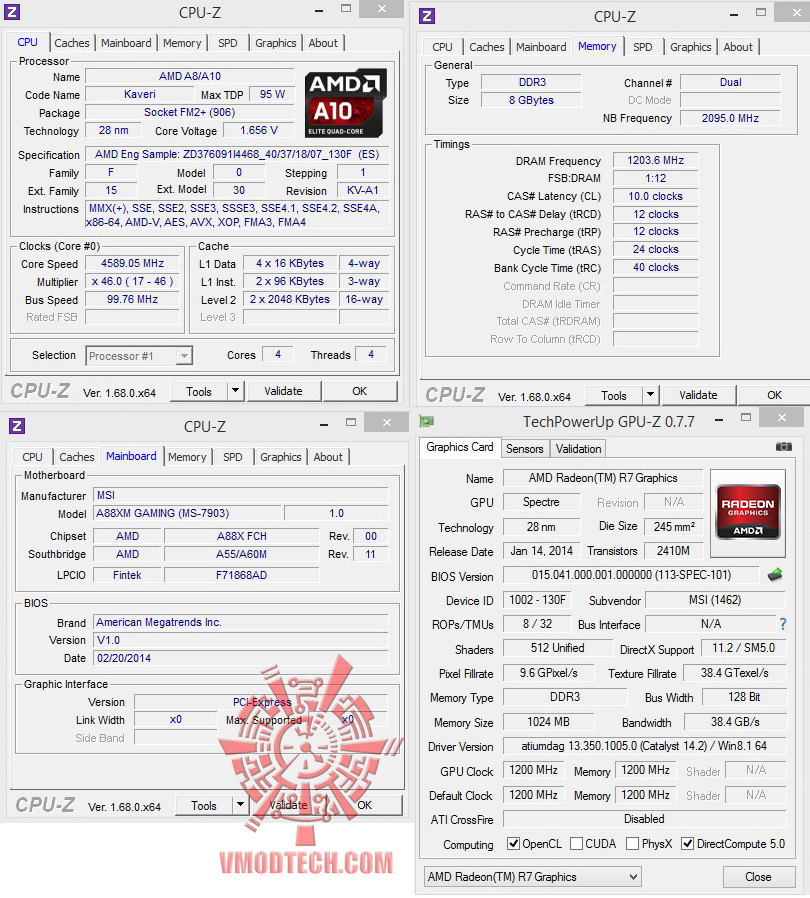Click OK in top-left CPU-Z window
The width and height of the screenshot is (810, 898).
tap(359, 391)
